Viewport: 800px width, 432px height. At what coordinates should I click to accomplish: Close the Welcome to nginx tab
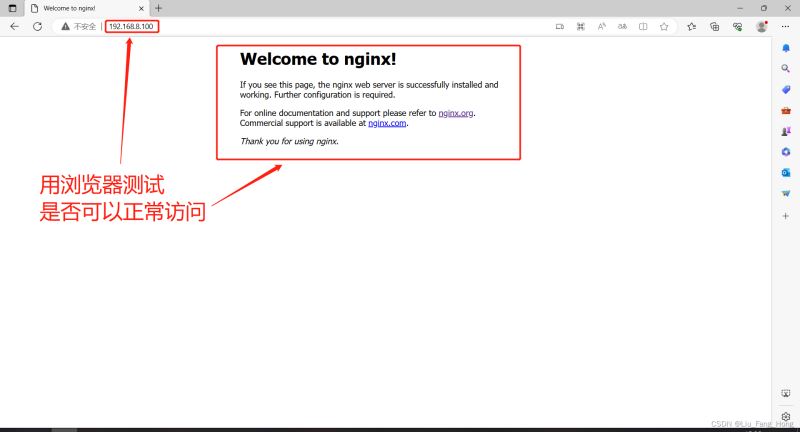(141, 9)
